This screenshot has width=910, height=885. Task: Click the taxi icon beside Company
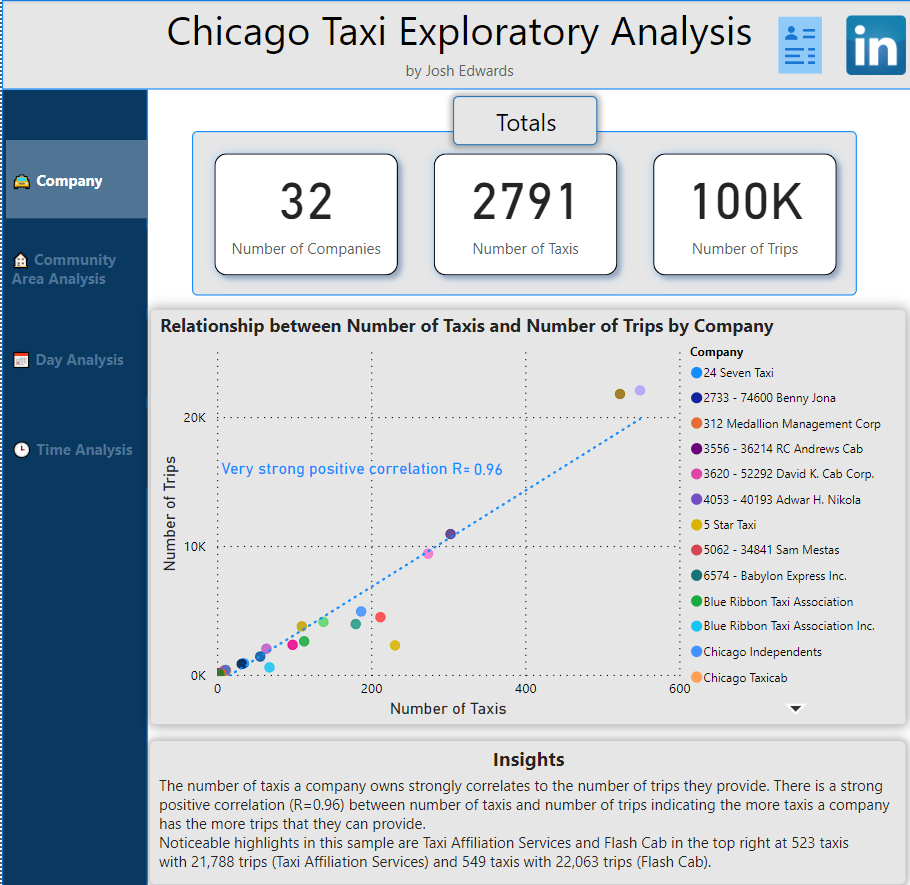coord(21,182)
